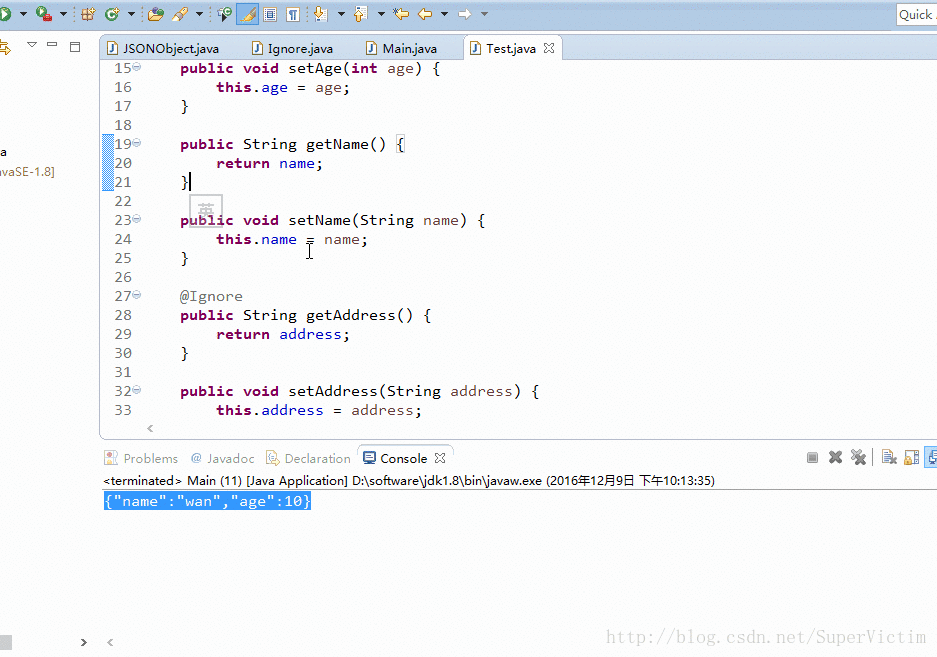
Task: Open the Declaration view tab
Action: tap(309, 459)
